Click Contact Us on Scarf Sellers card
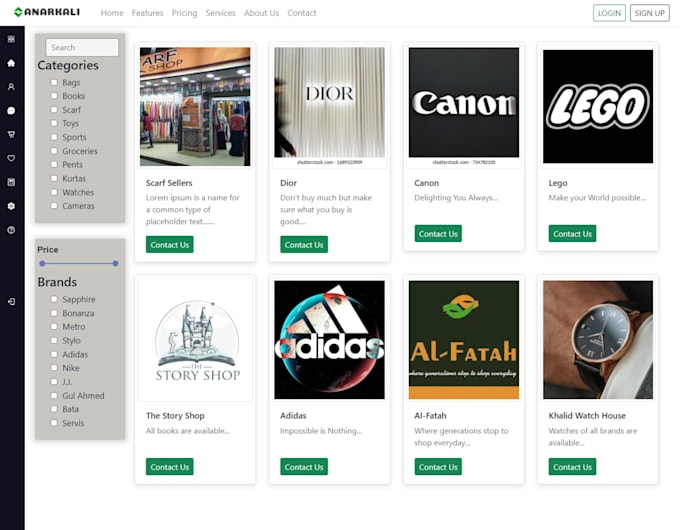The image size is (680, 530). tap(170, 245)
